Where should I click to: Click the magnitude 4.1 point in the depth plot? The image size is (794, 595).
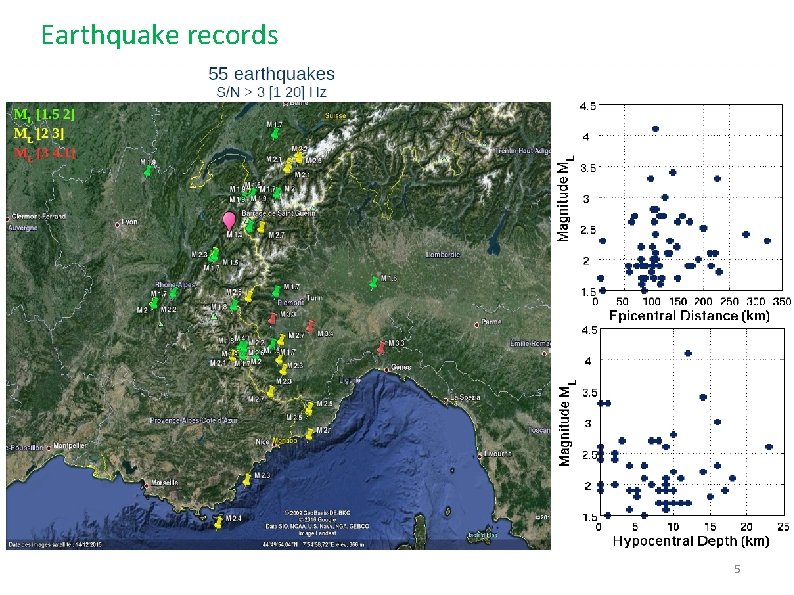coord(688,353)
